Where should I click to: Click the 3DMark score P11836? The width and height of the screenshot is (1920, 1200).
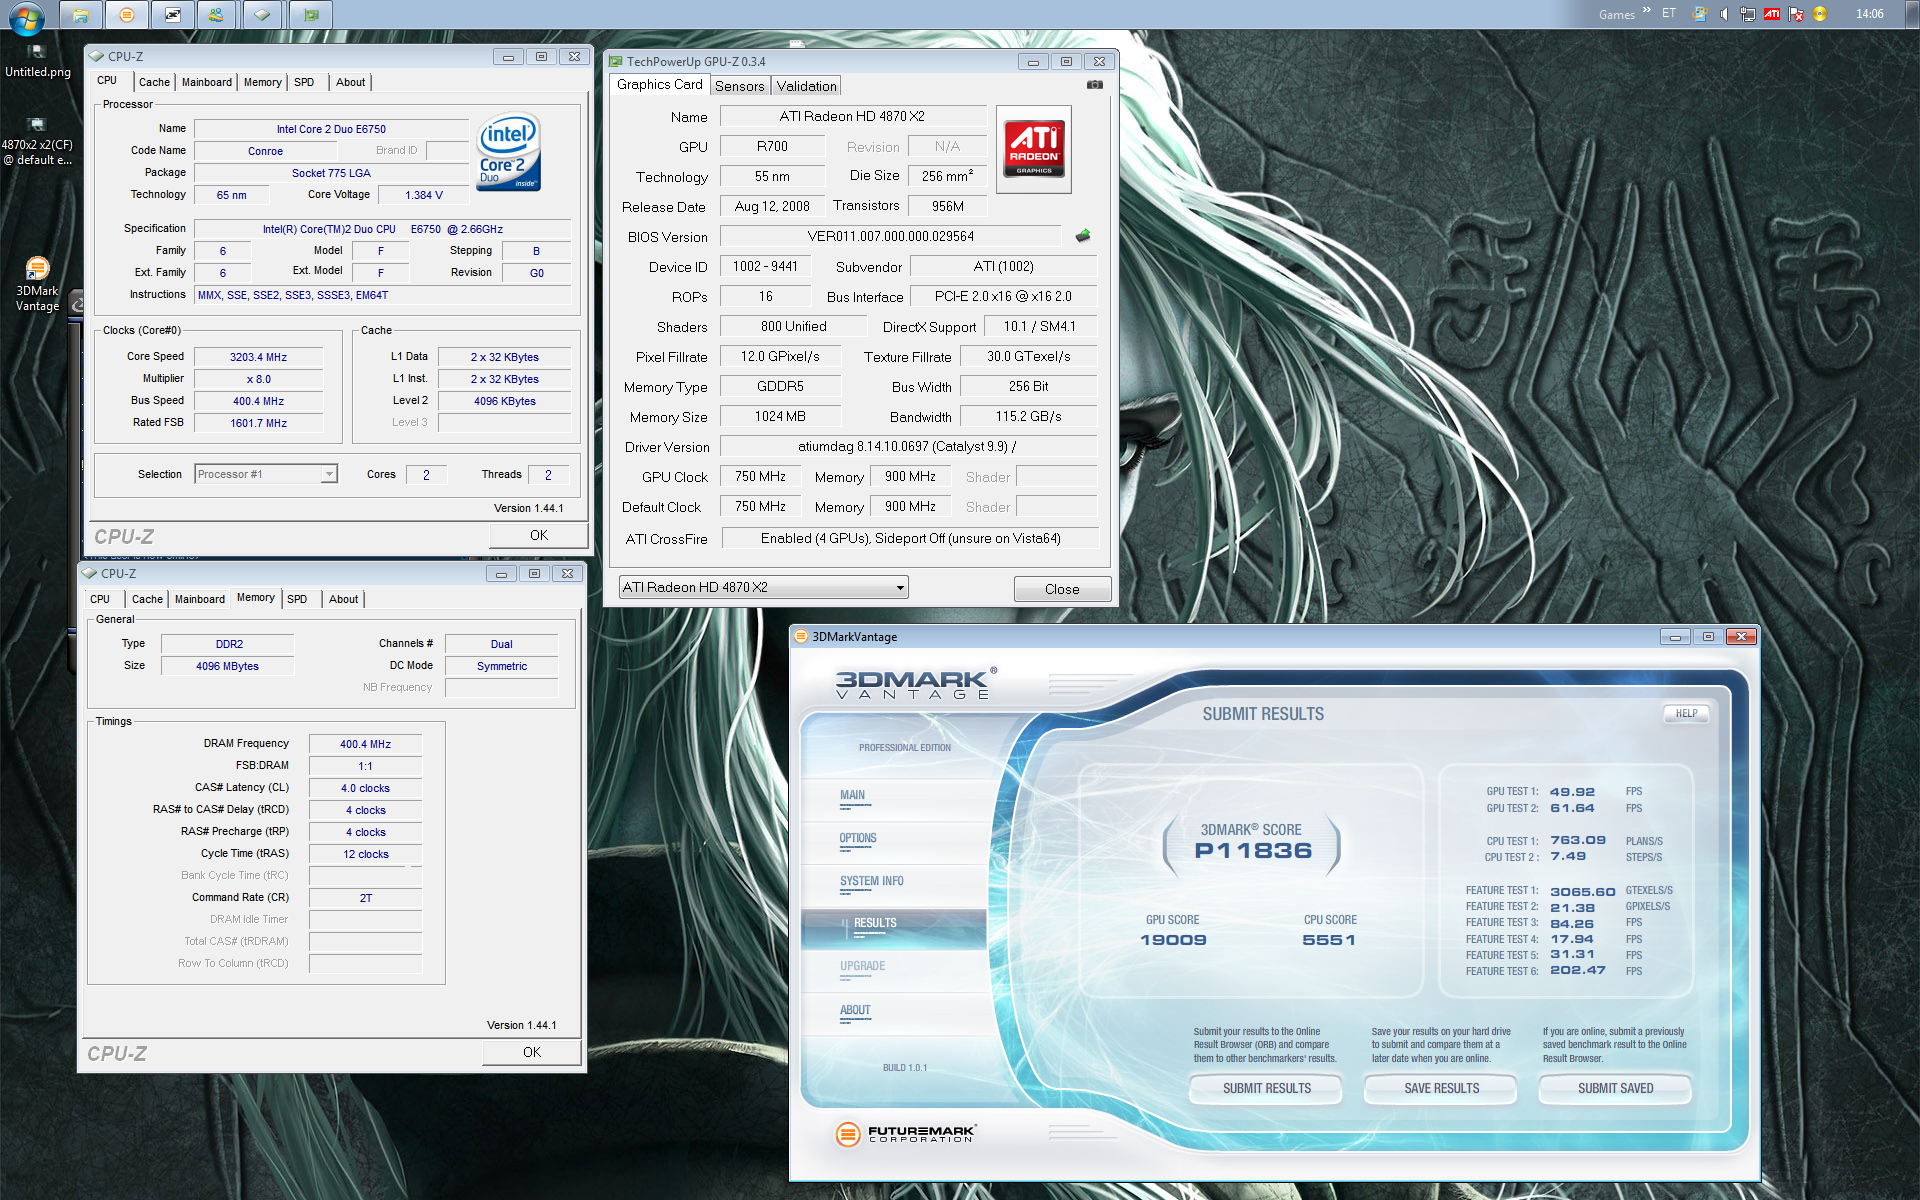[x=1253, y=850]
